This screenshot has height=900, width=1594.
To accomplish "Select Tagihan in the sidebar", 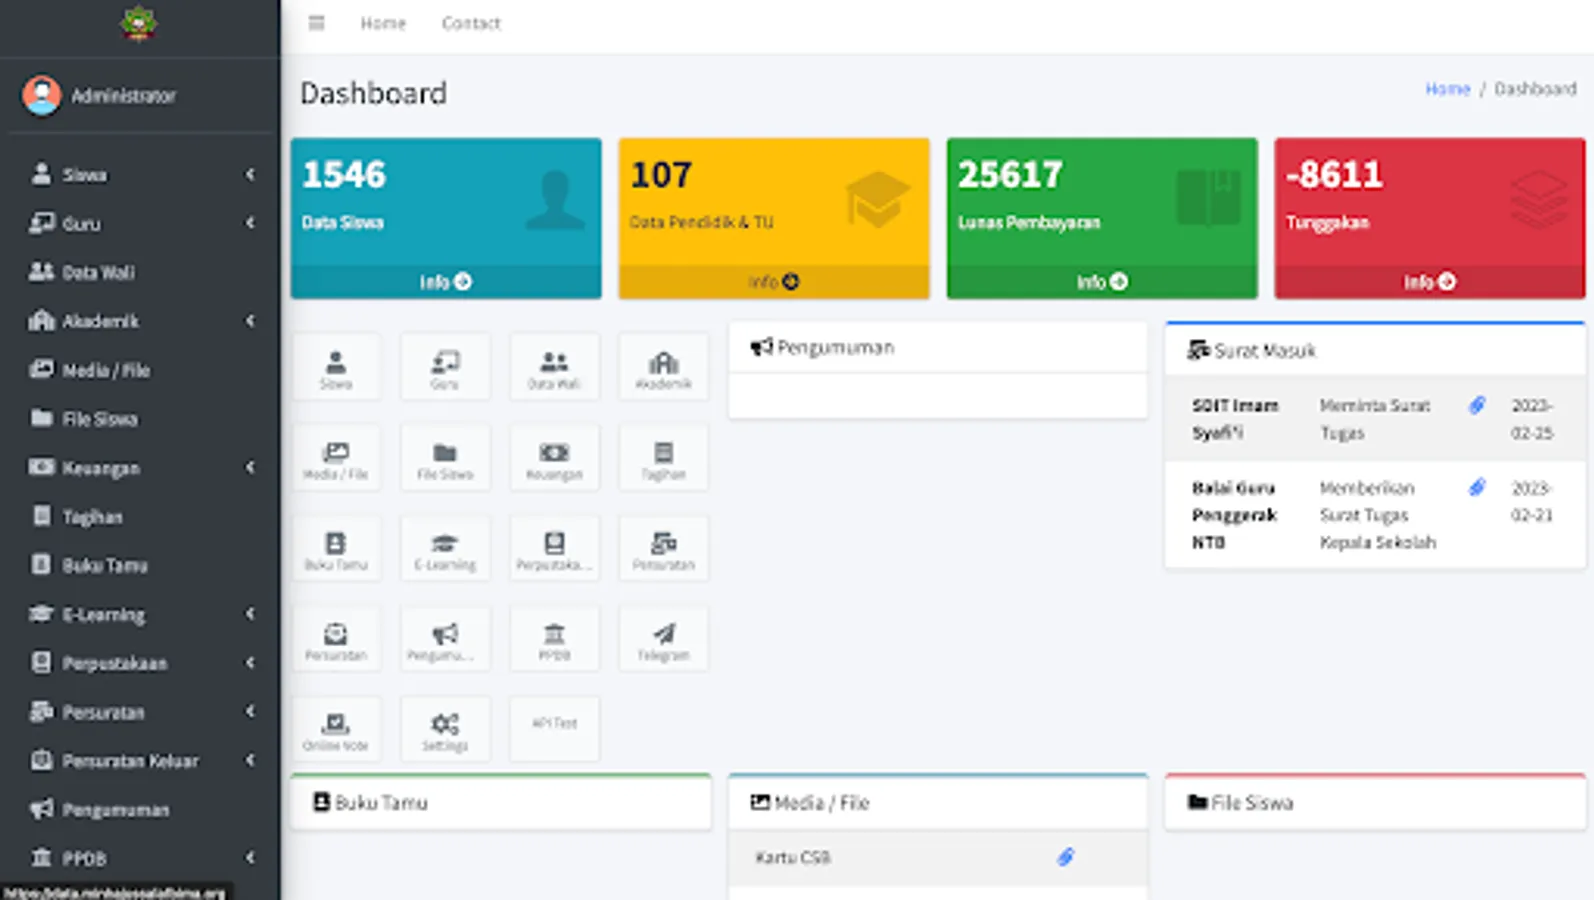I will 140,516.
